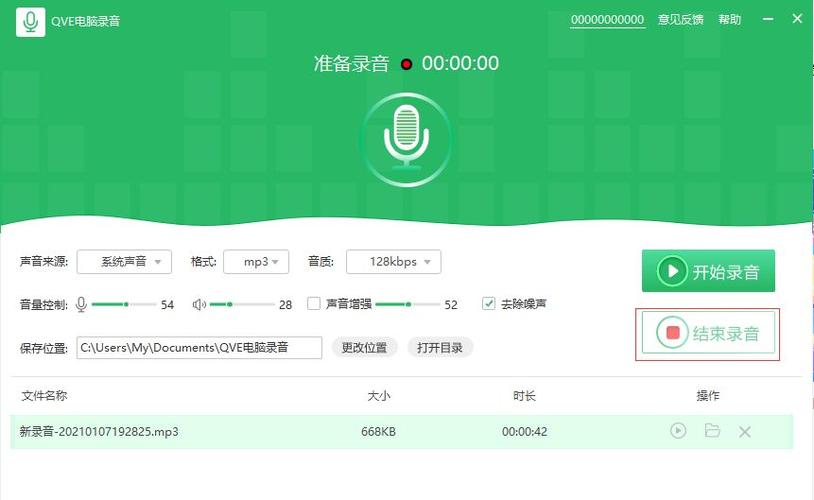Adjust the 声音增强 slider at 52

pos(408,304)
